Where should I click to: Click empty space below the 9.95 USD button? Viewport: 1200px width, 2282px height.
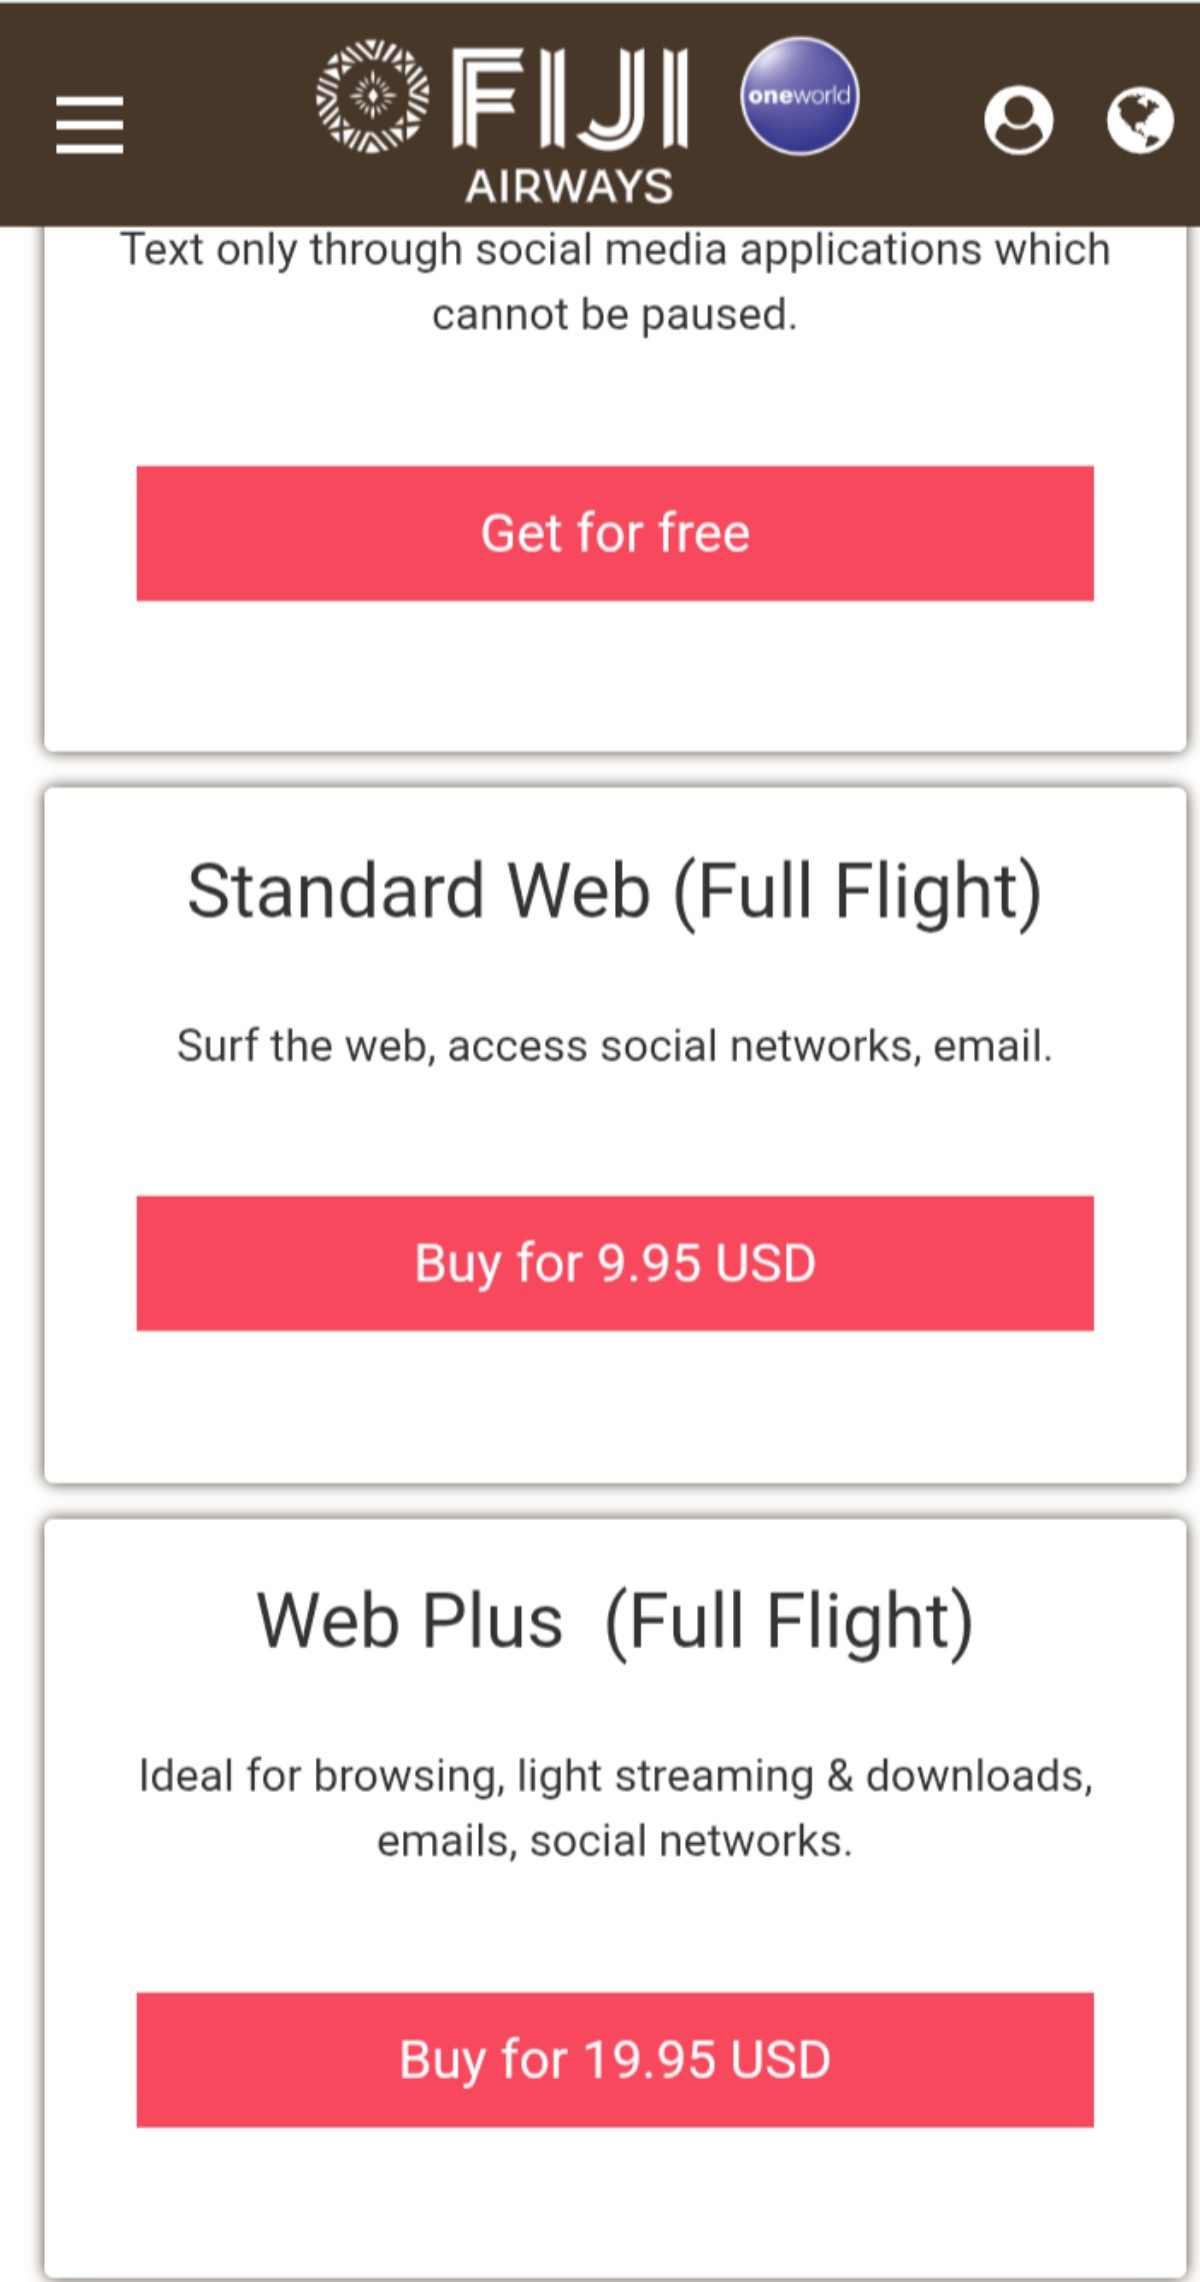(615, 1405)
